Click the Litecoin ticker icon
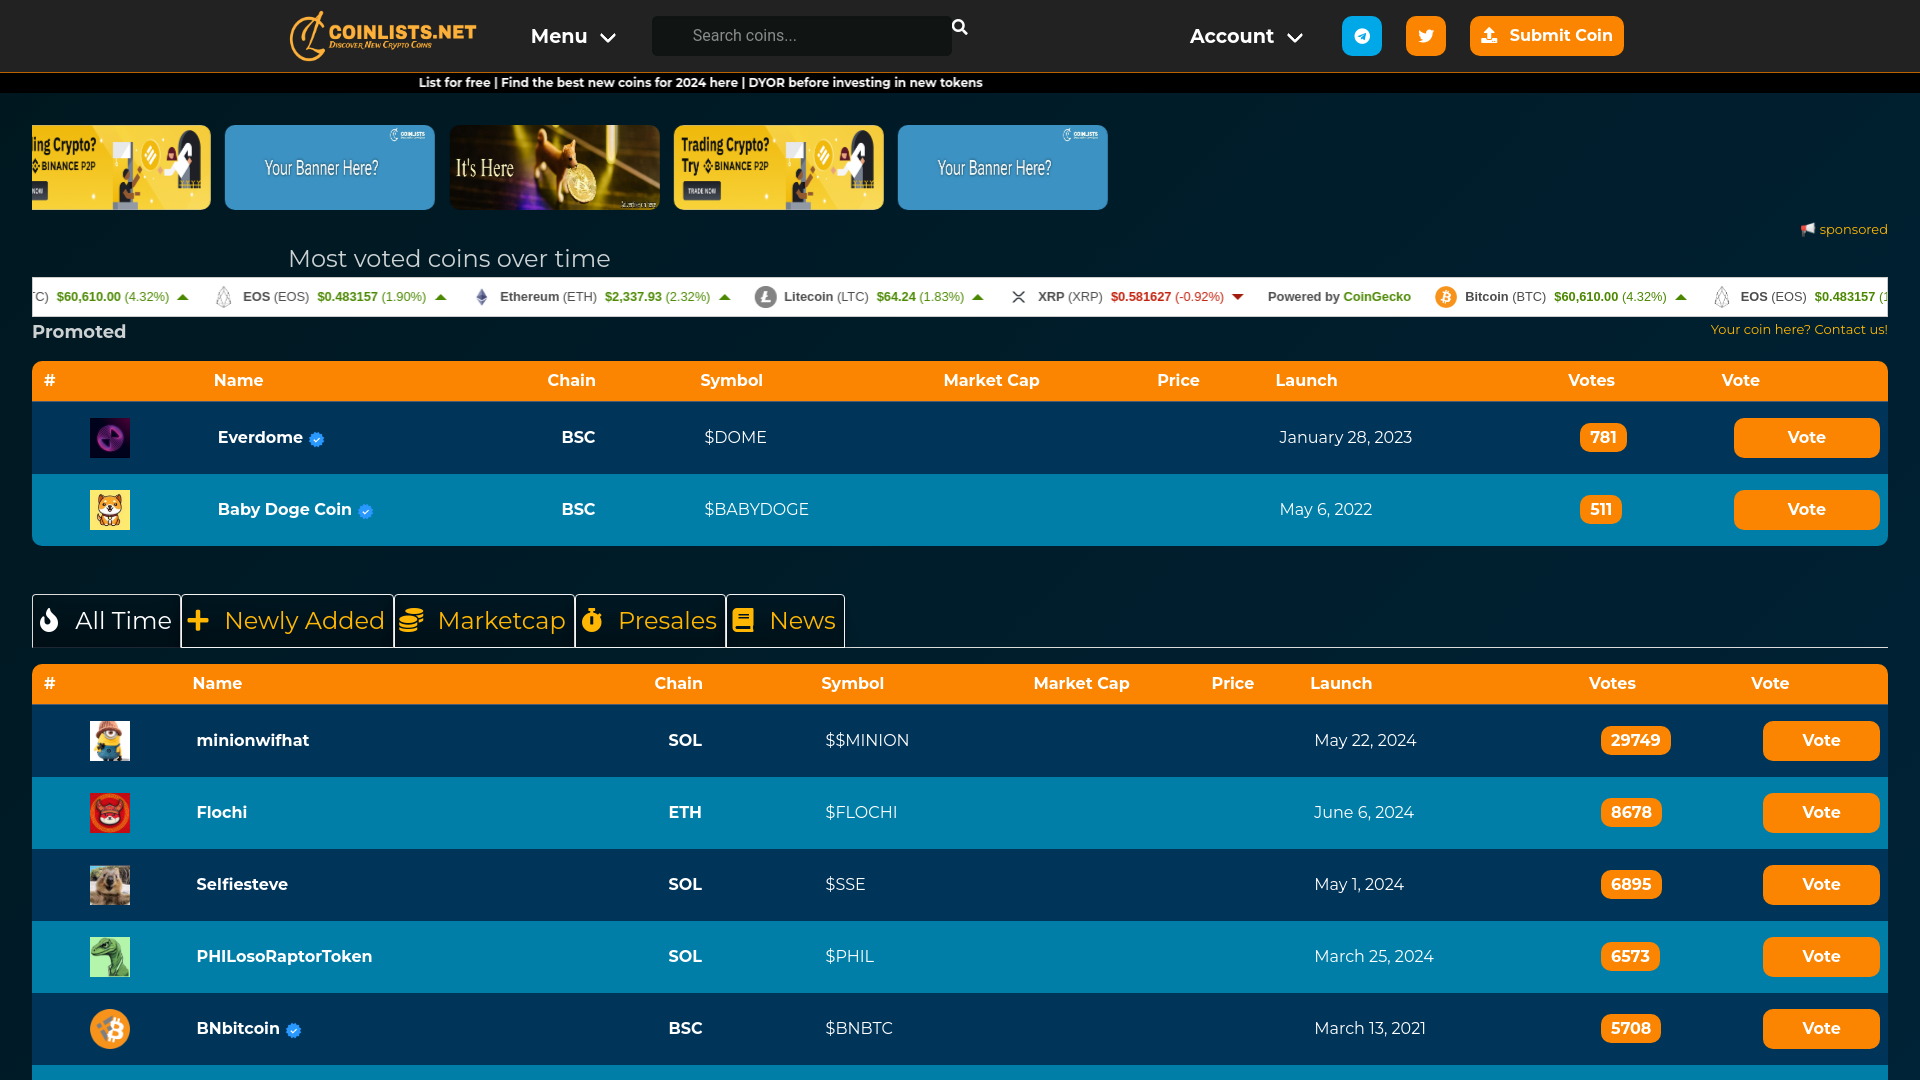The image size is (1920, 1080). click(765, 297)
